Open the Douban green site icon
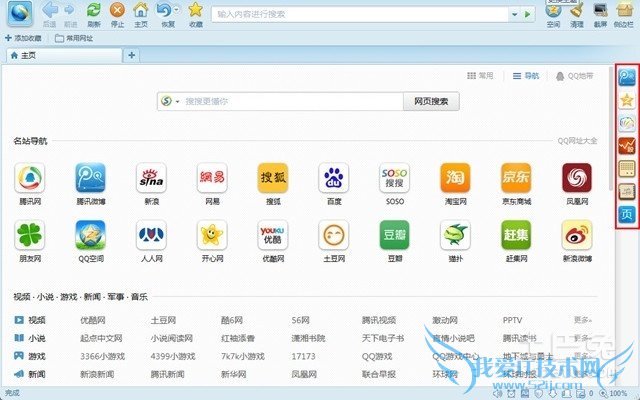Image resolution: width=640 pixels, height=400 pixels. [x=395, y=235]
